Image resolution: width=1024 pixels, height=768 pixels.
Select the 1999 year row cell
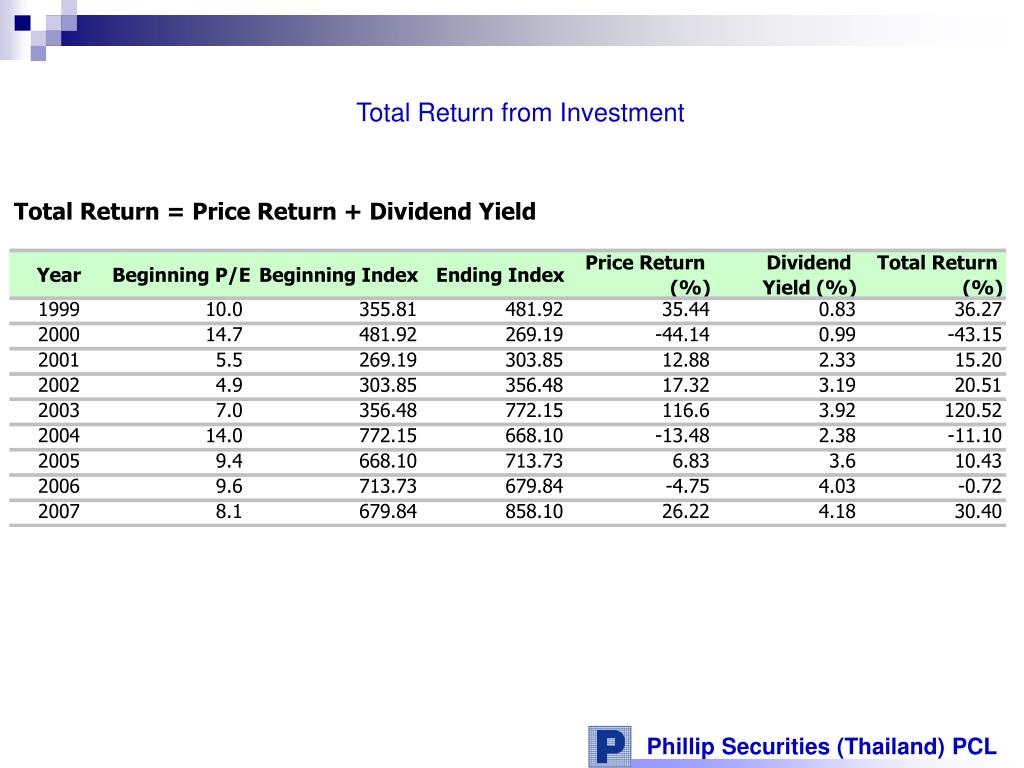coord(59,309)
